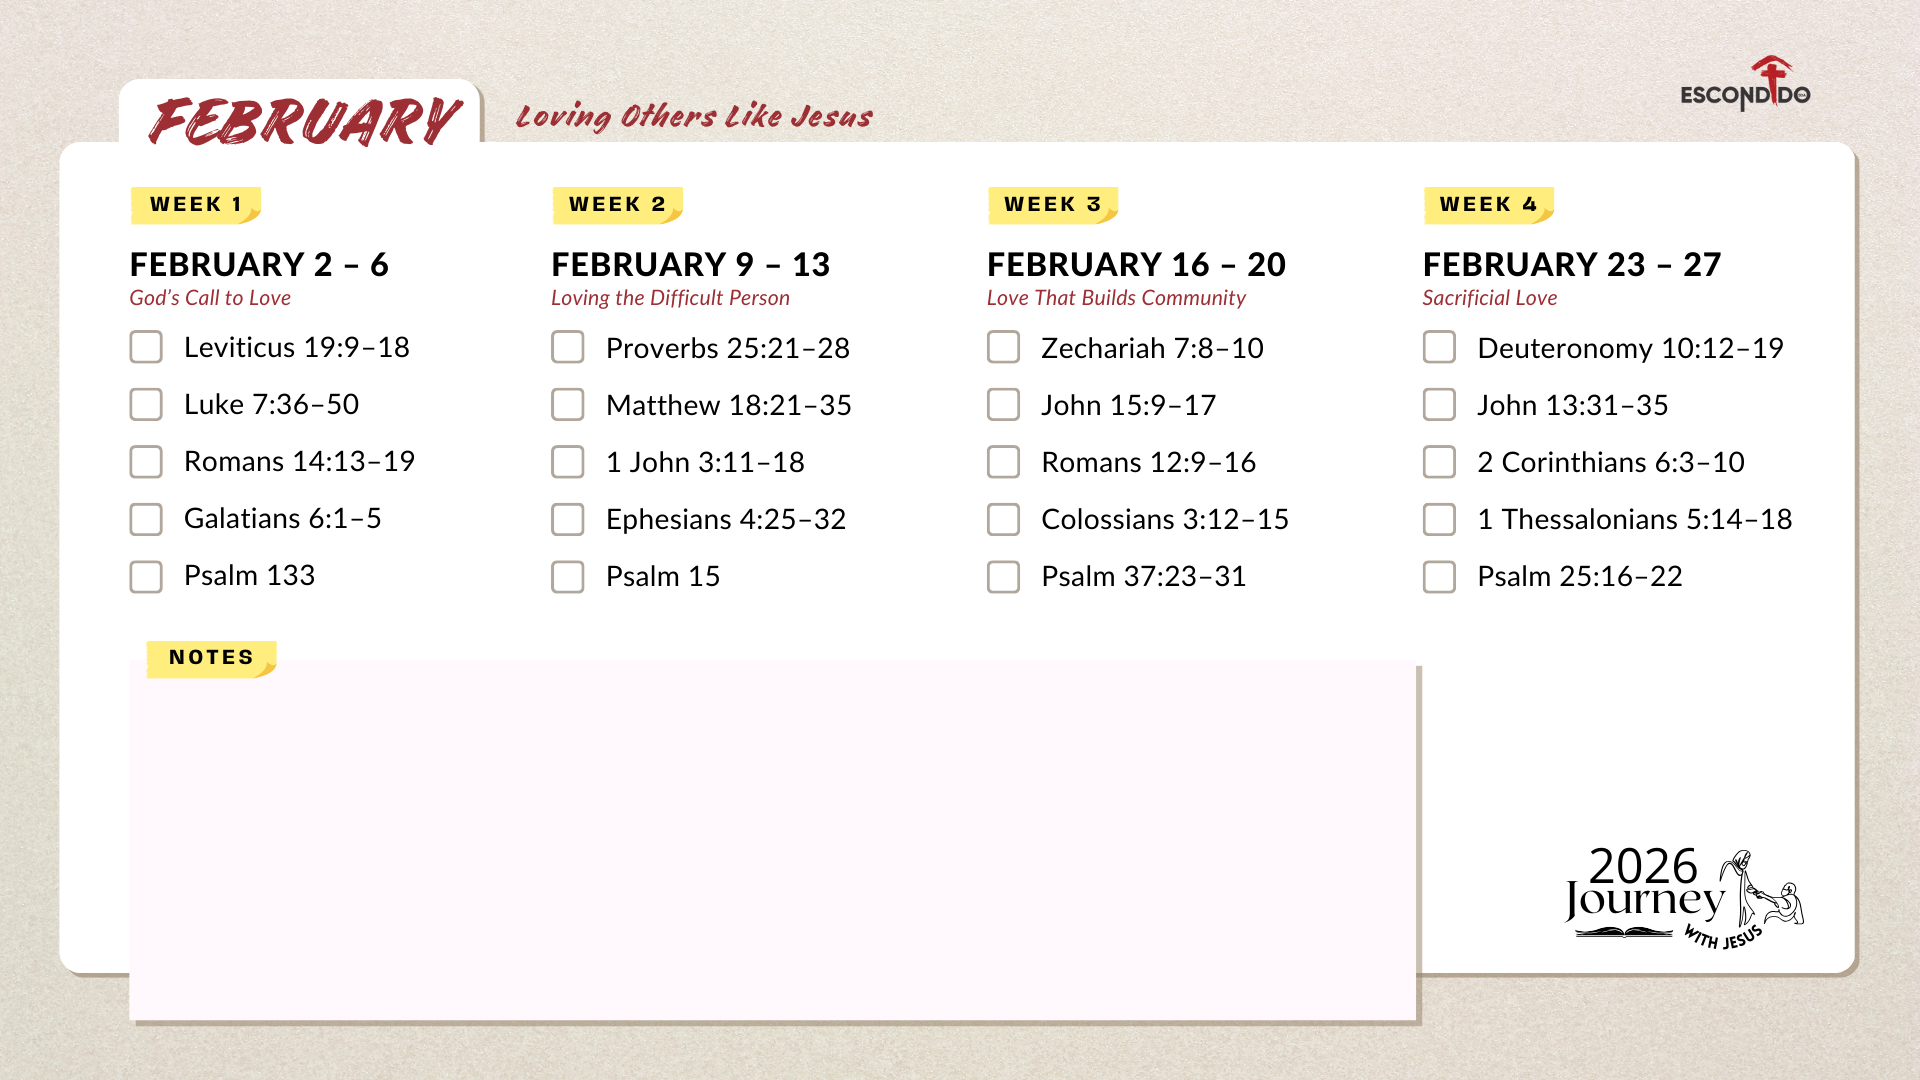Check the Zechariah 7:8–10 box
This screenshot has width=1920, height=1080.
coord(1003,348)
